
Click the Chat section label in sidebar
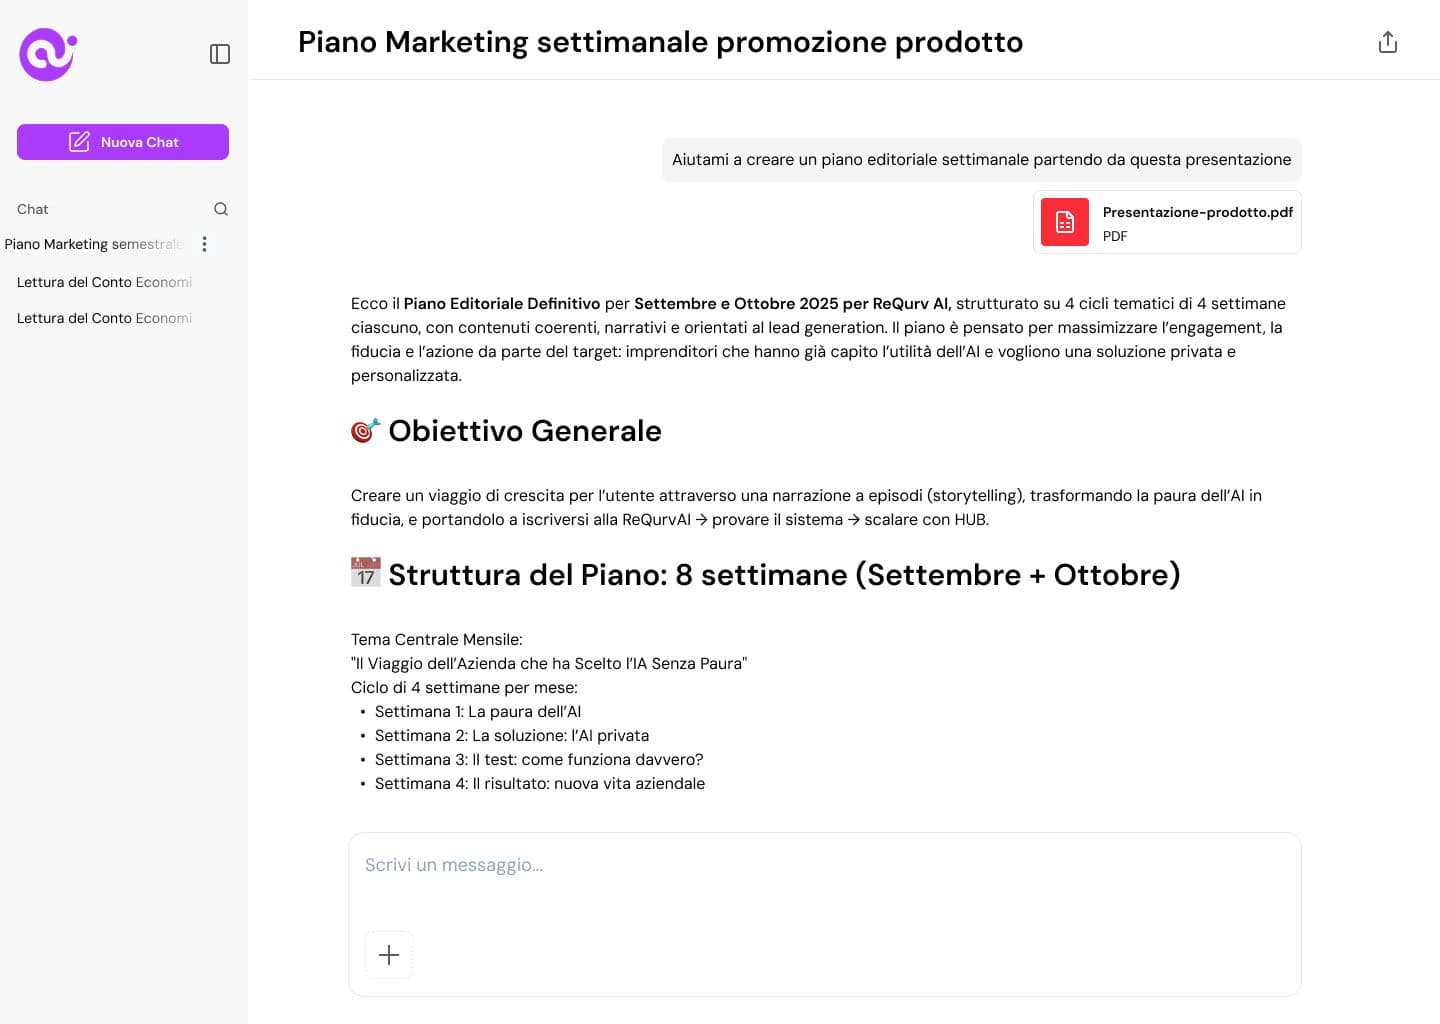[33, 209]
